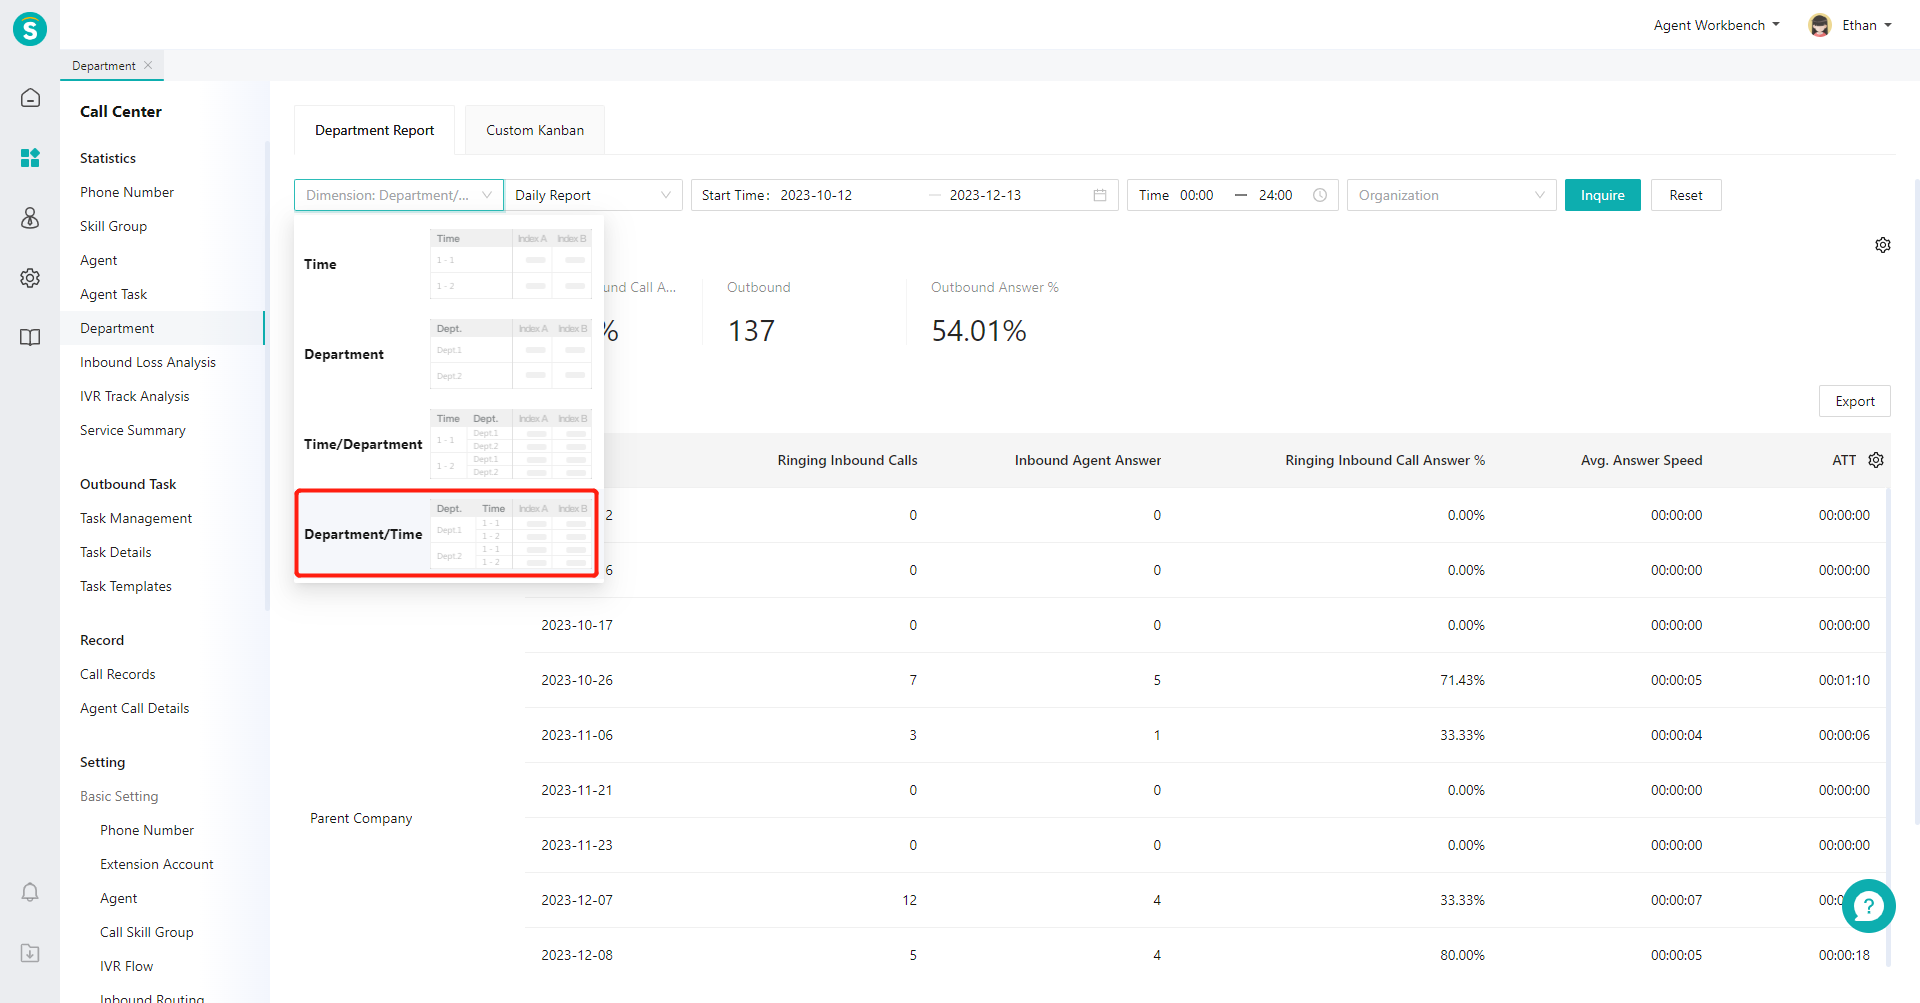The height and width of the screenshot is (1003, 1920).
Task: Select the Time/Department dimension option
Action: click(x=447, y=444)
